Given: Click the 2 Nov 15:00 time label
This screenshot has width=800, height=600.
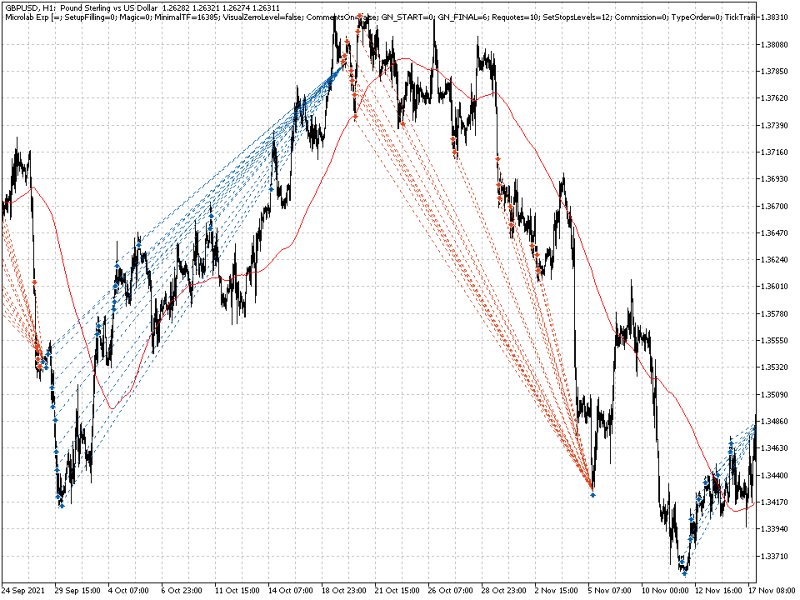Looking at the screenshot, I should (556, 590).
